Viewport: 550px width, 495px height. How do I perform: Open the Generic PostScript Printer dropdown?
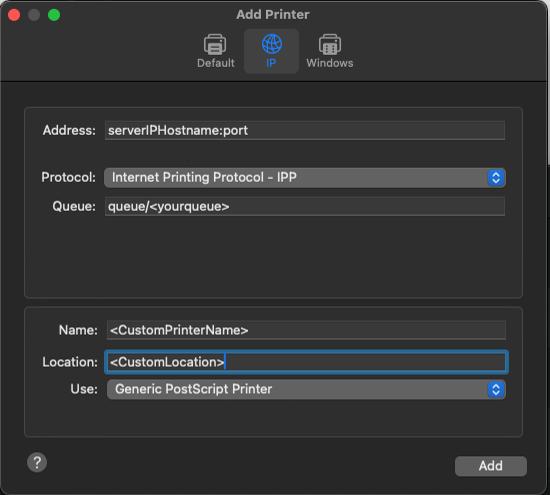[306, 389]
